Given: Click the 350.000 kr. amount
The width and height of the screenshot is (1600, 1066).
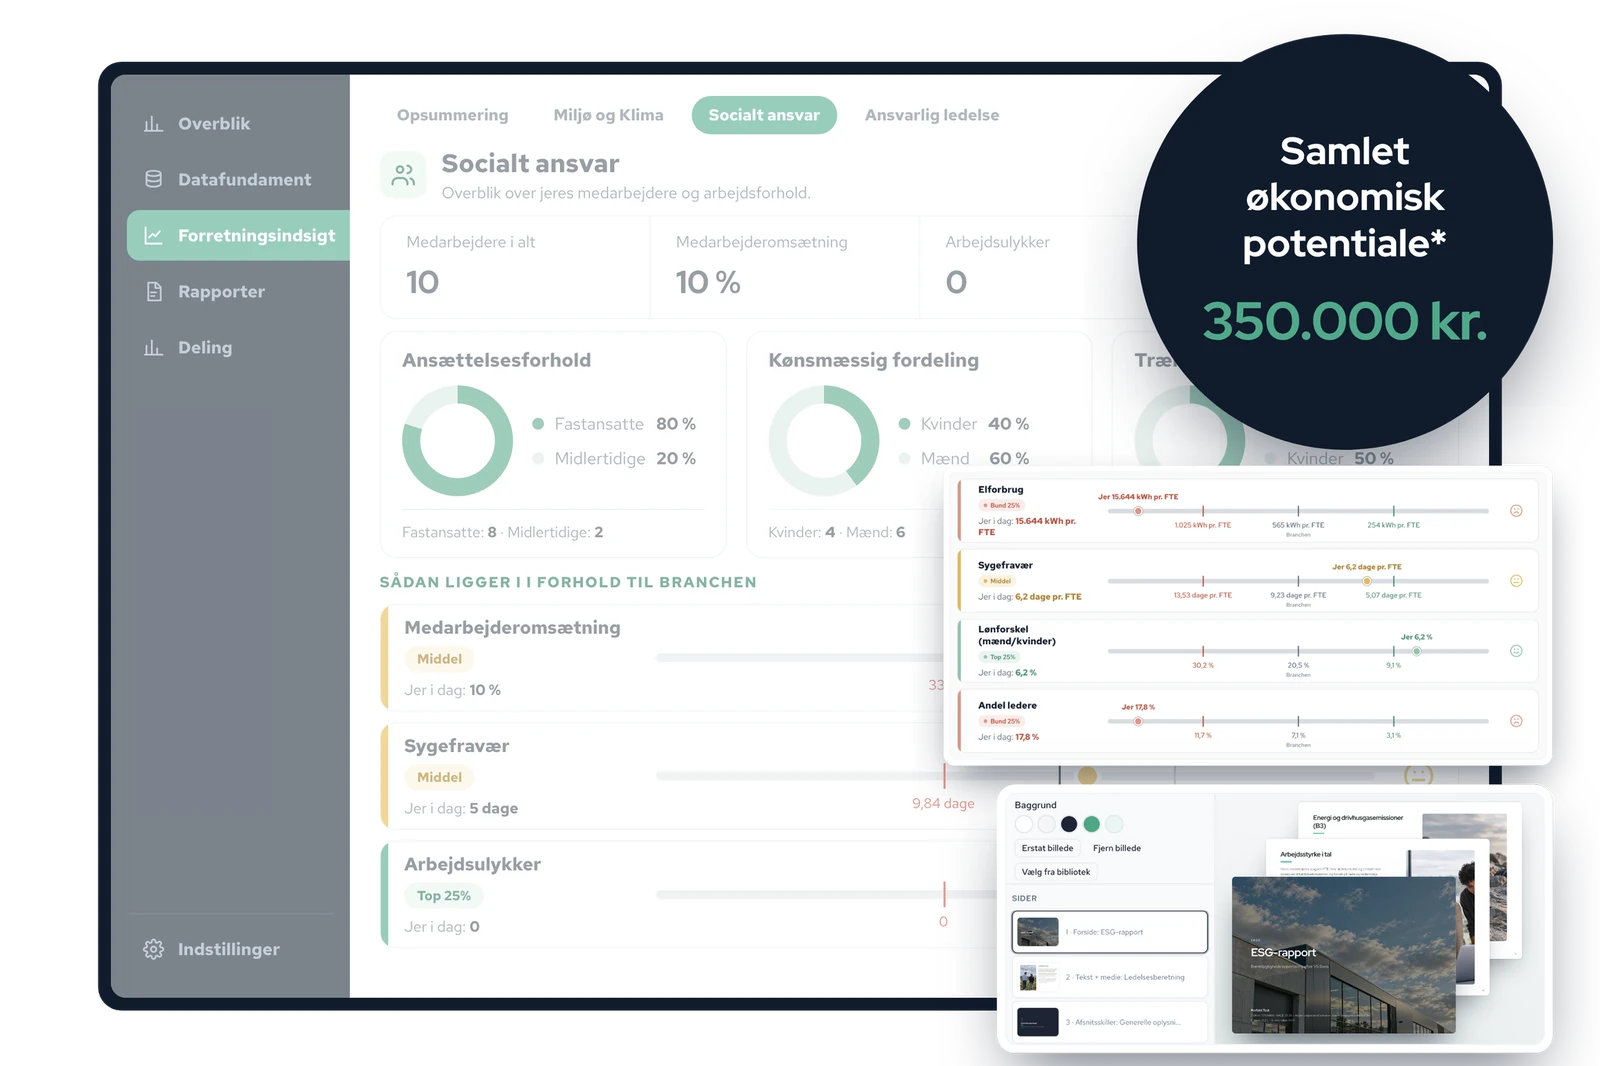Looking at the screenshot, I should point(1345,321).
